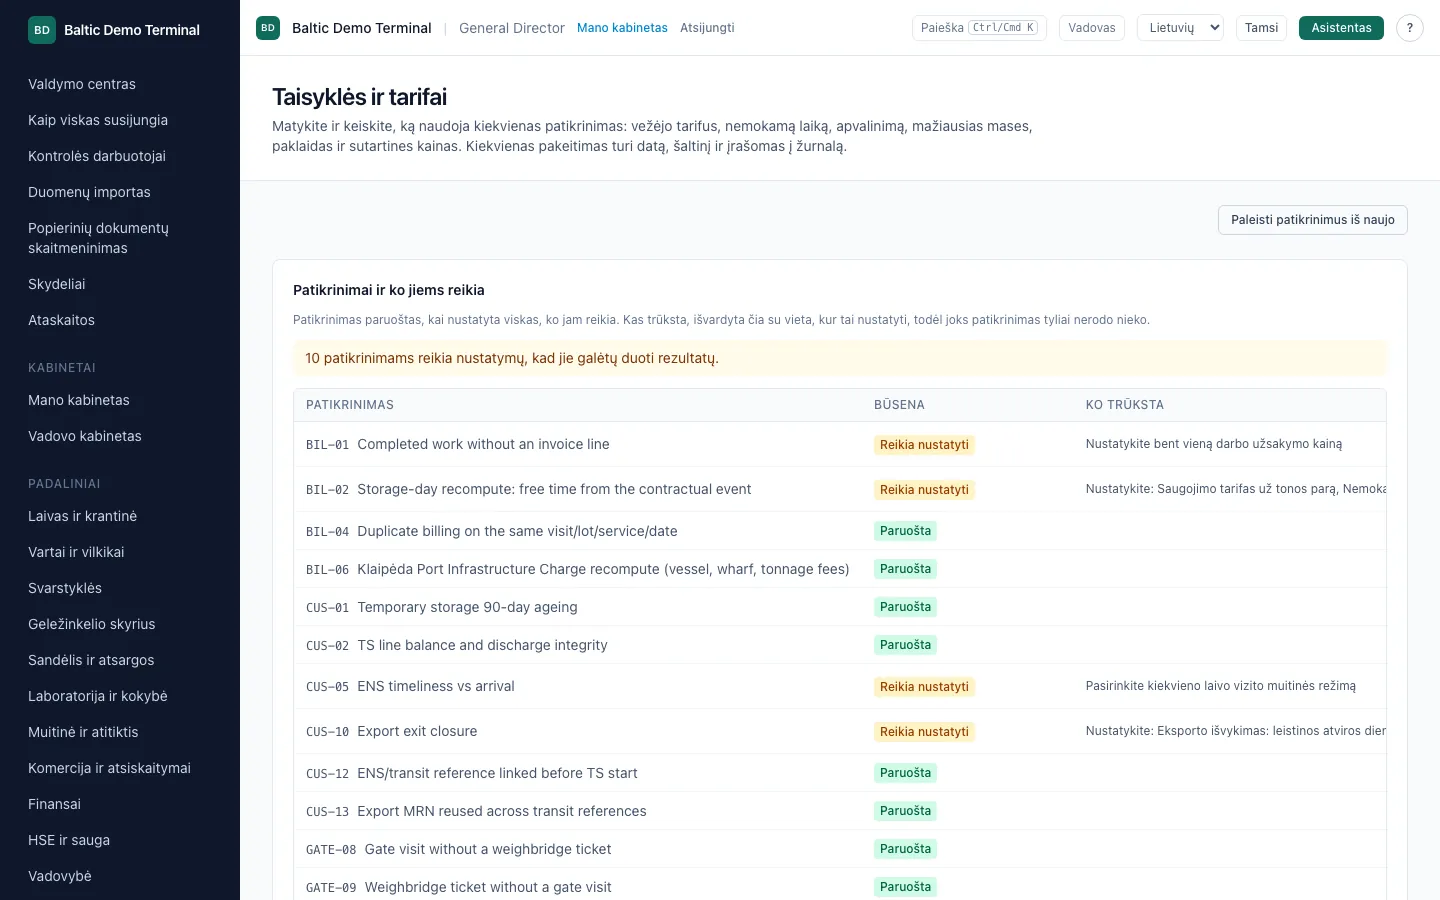Open the Lietuvių language dropdown
Image resolution: width=1440 pixels, height=900 pixels.
pos(1180,28)
